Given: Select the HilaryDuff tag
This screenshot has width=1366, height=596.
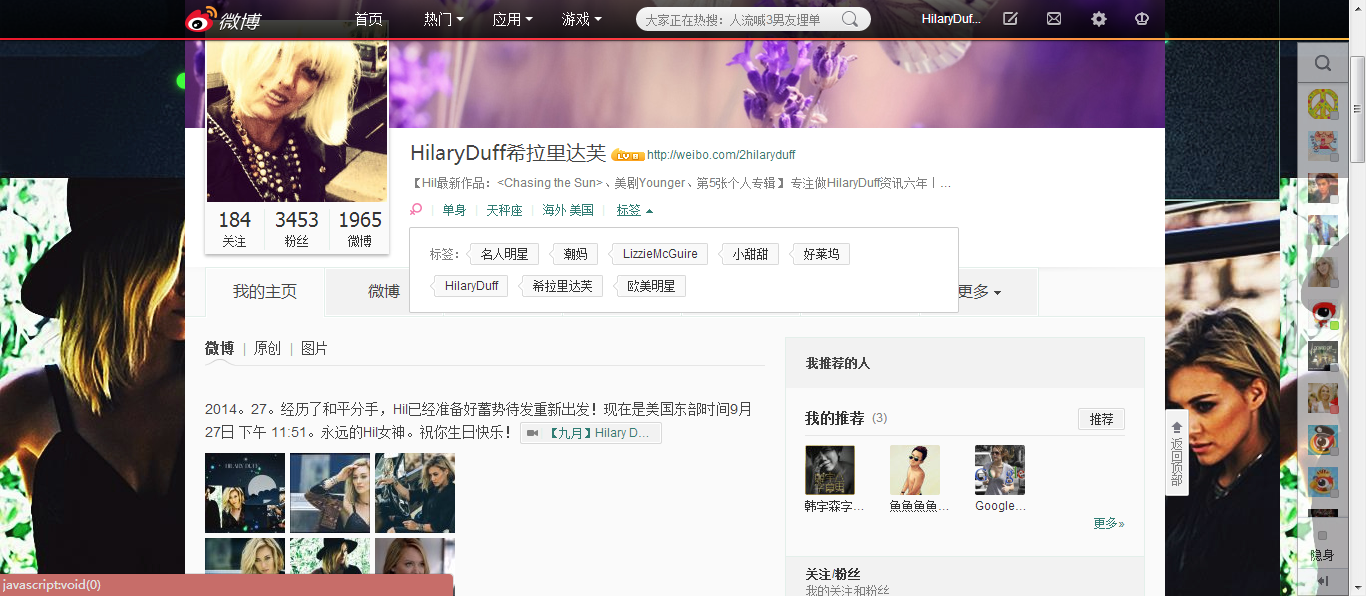Looking at the screenshot, I should [x=470, y=286].
